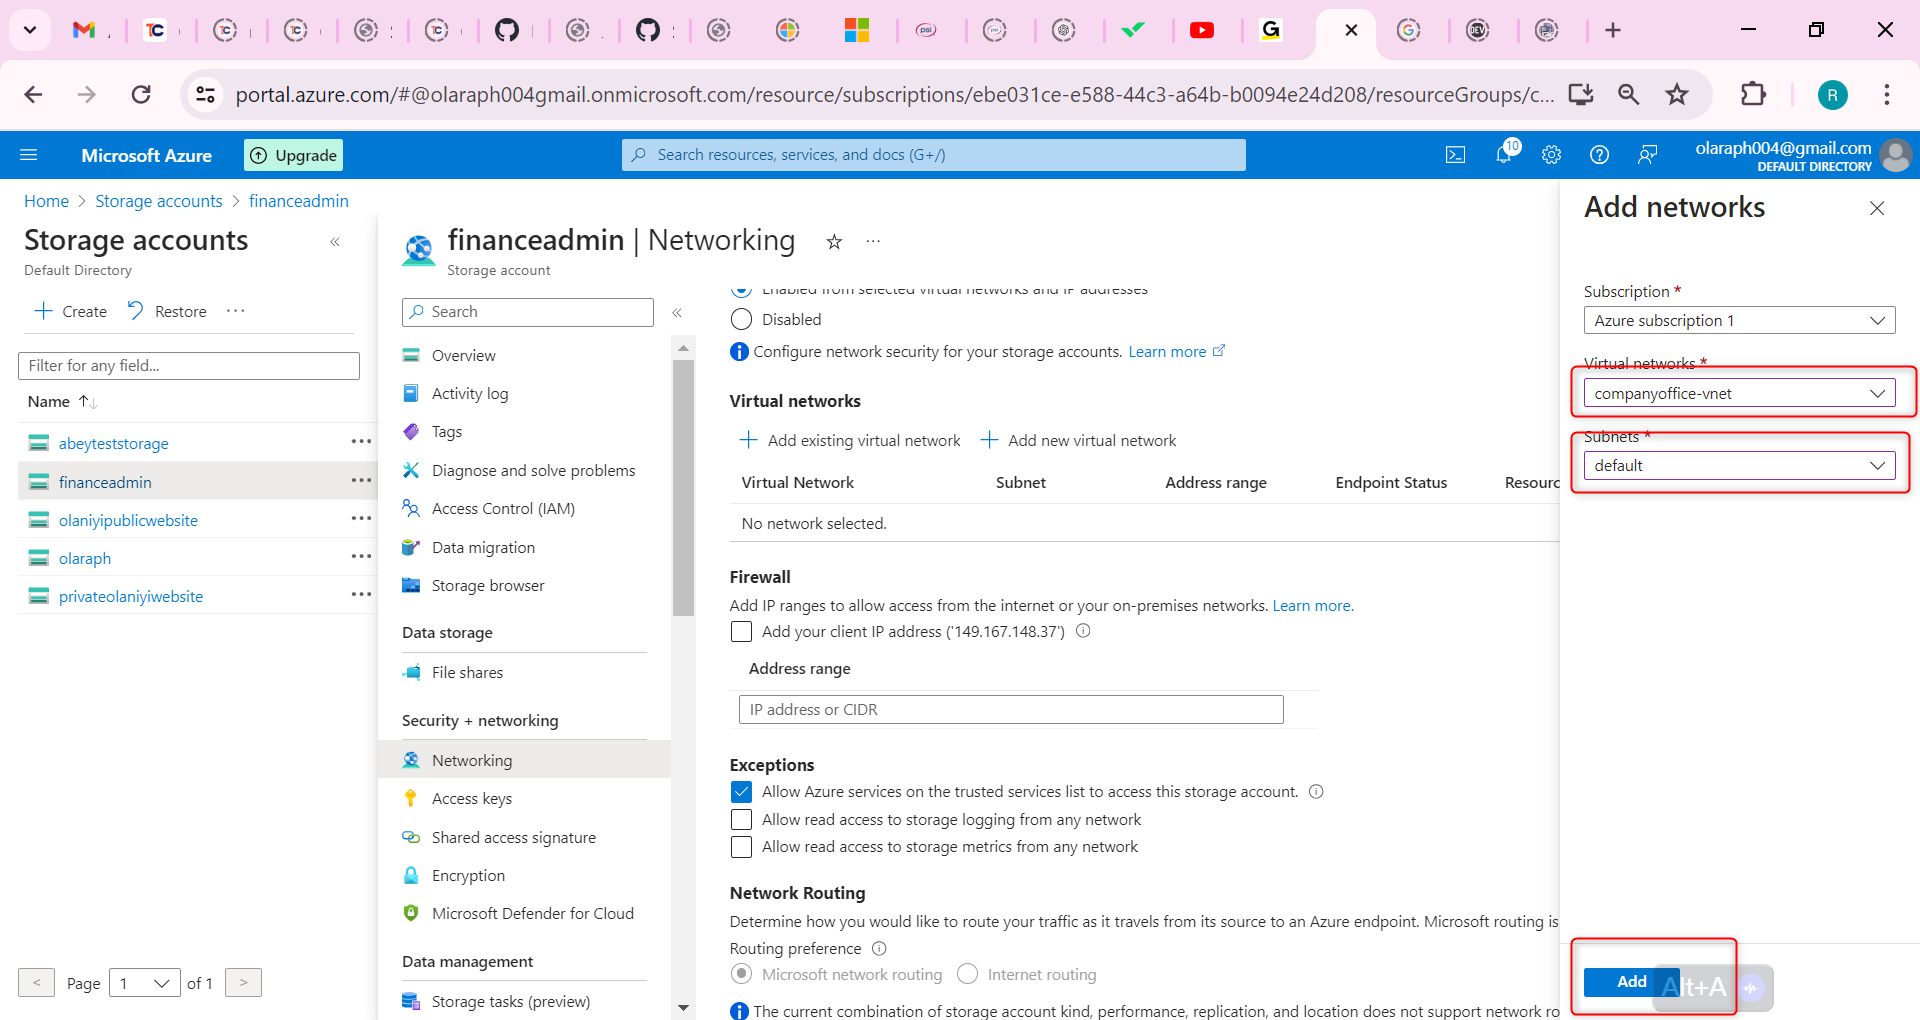
Task: Open the notifications bell panel
Action: [x=1503, y=154]
